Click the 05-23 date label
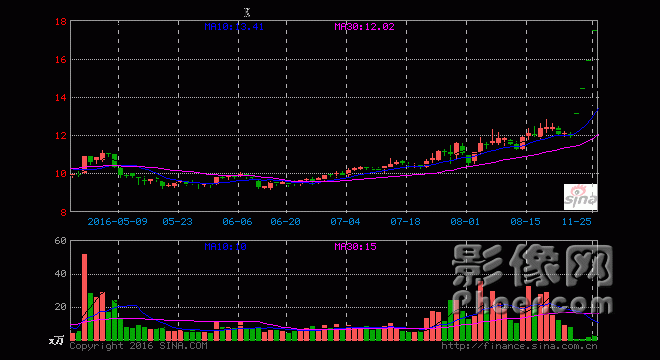 point(177,221)
